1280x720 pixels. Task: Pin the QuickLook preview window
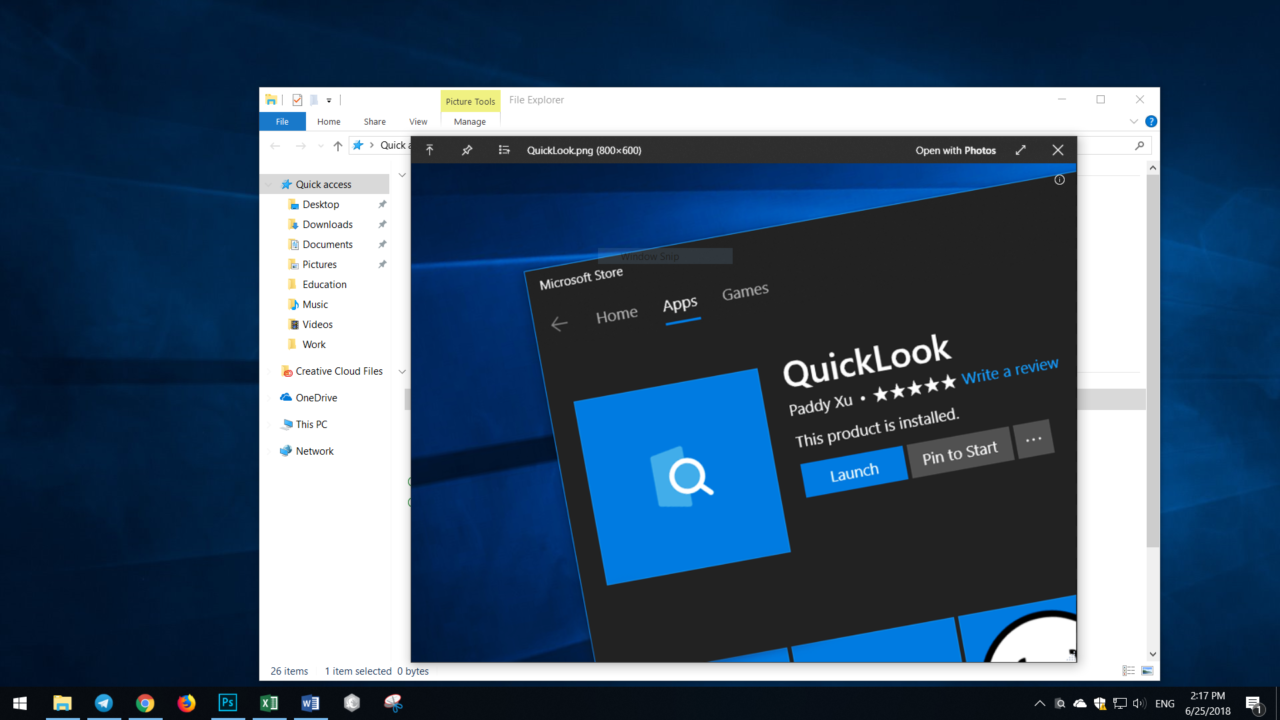click(x=467, y=150)
